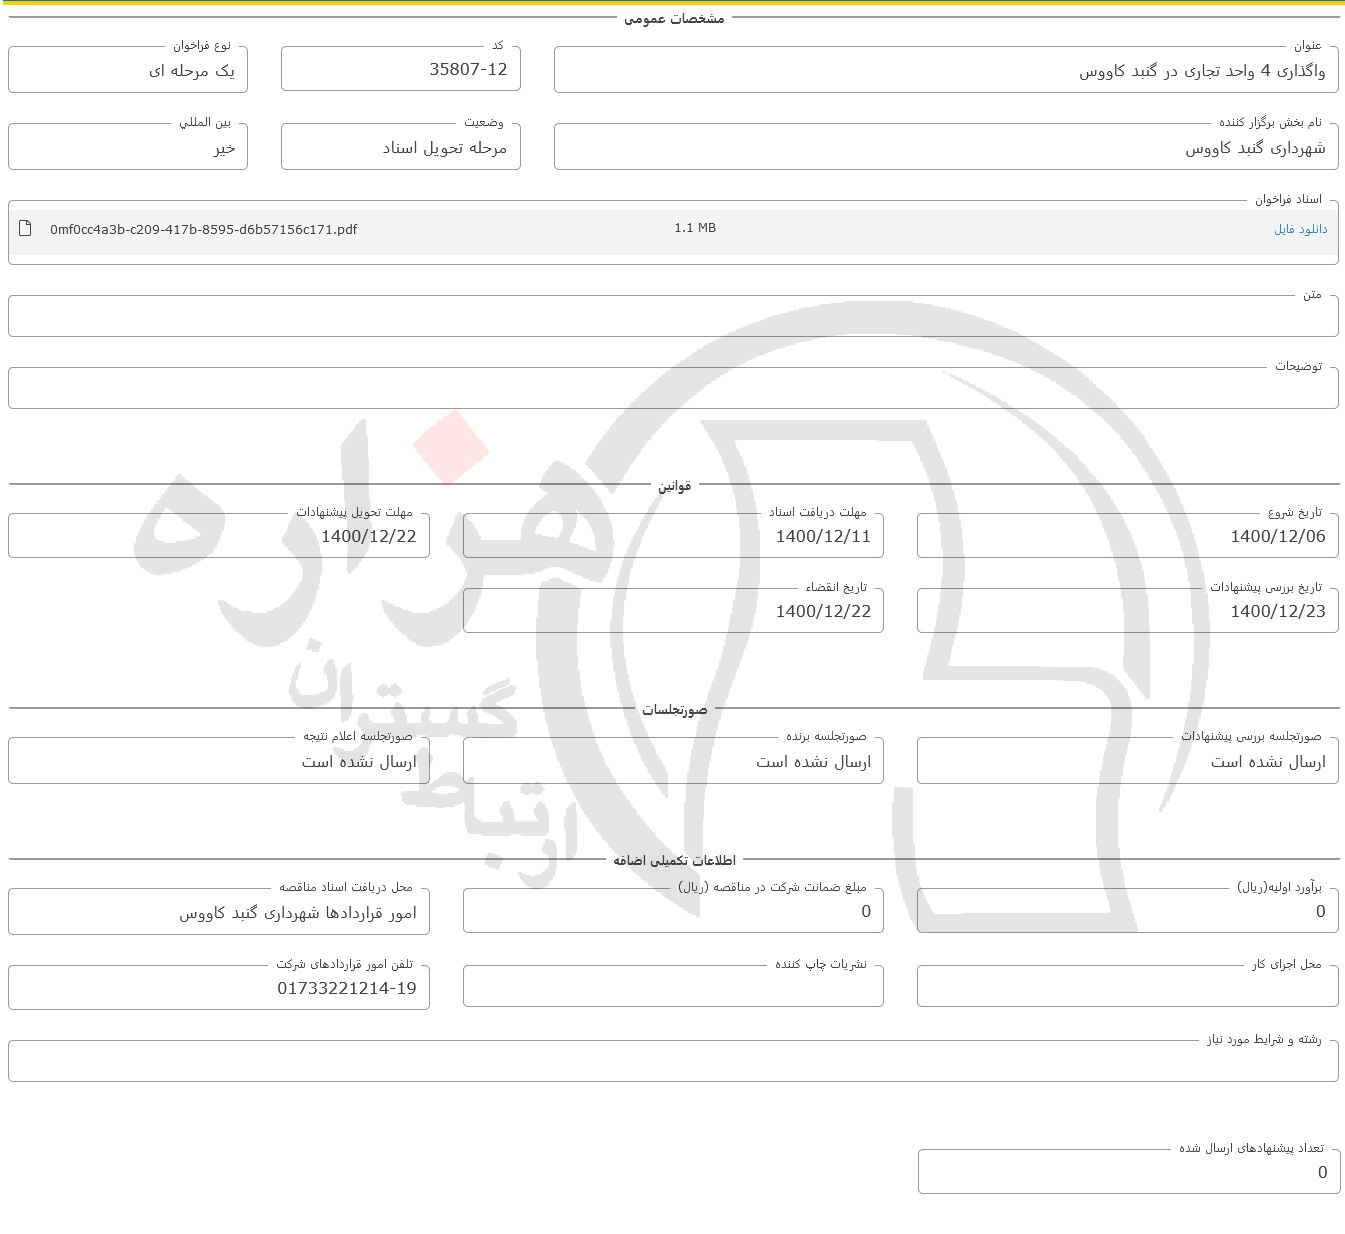Click the وضعیت field showing مرحله تحویل اسناد
This screenshot has height=1234, width=1345.
pyautogui.click(x=400, y=147)
